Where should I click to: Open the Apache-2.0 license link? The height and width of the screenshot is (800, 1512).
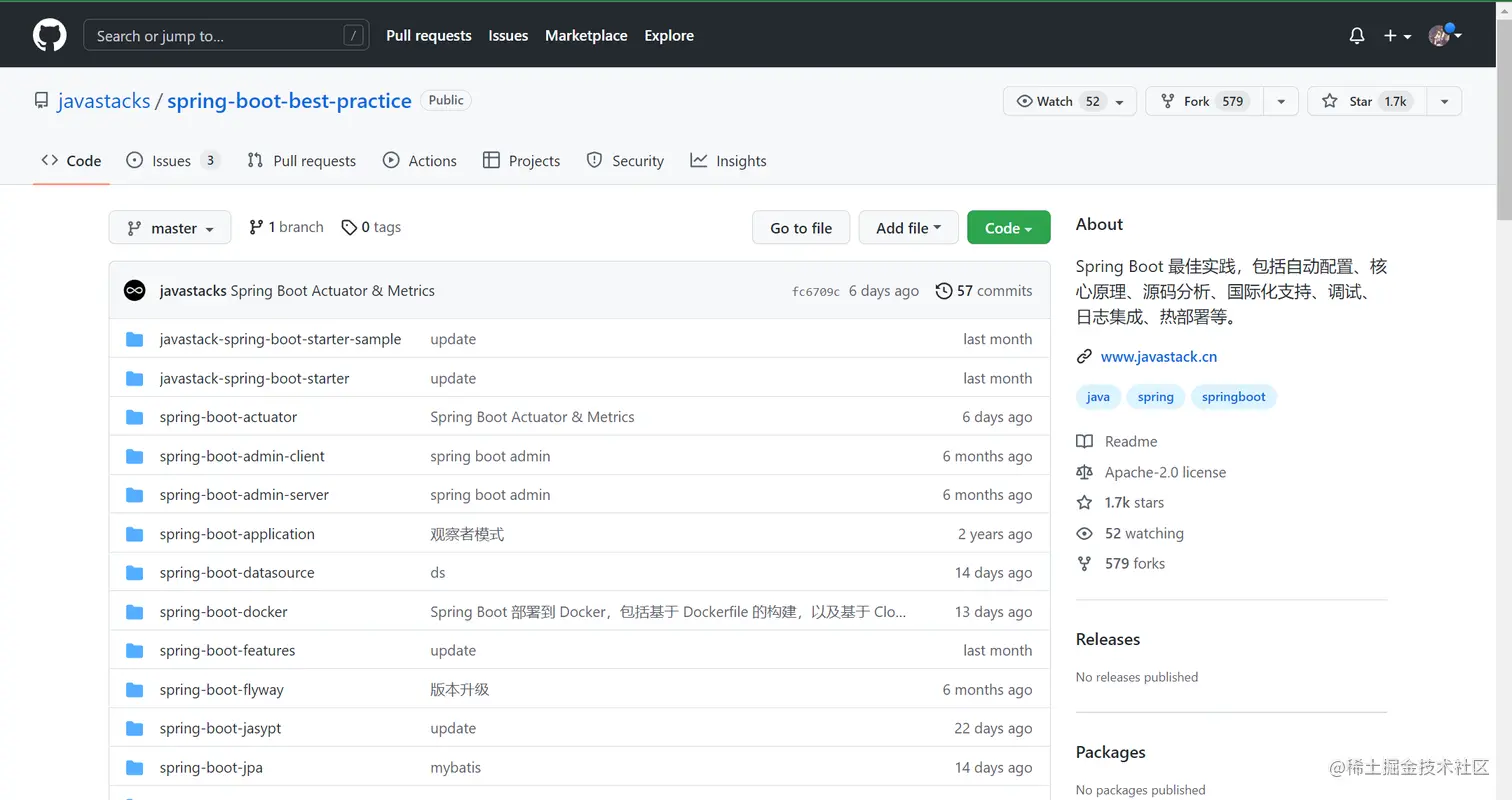pos(1151,472)
